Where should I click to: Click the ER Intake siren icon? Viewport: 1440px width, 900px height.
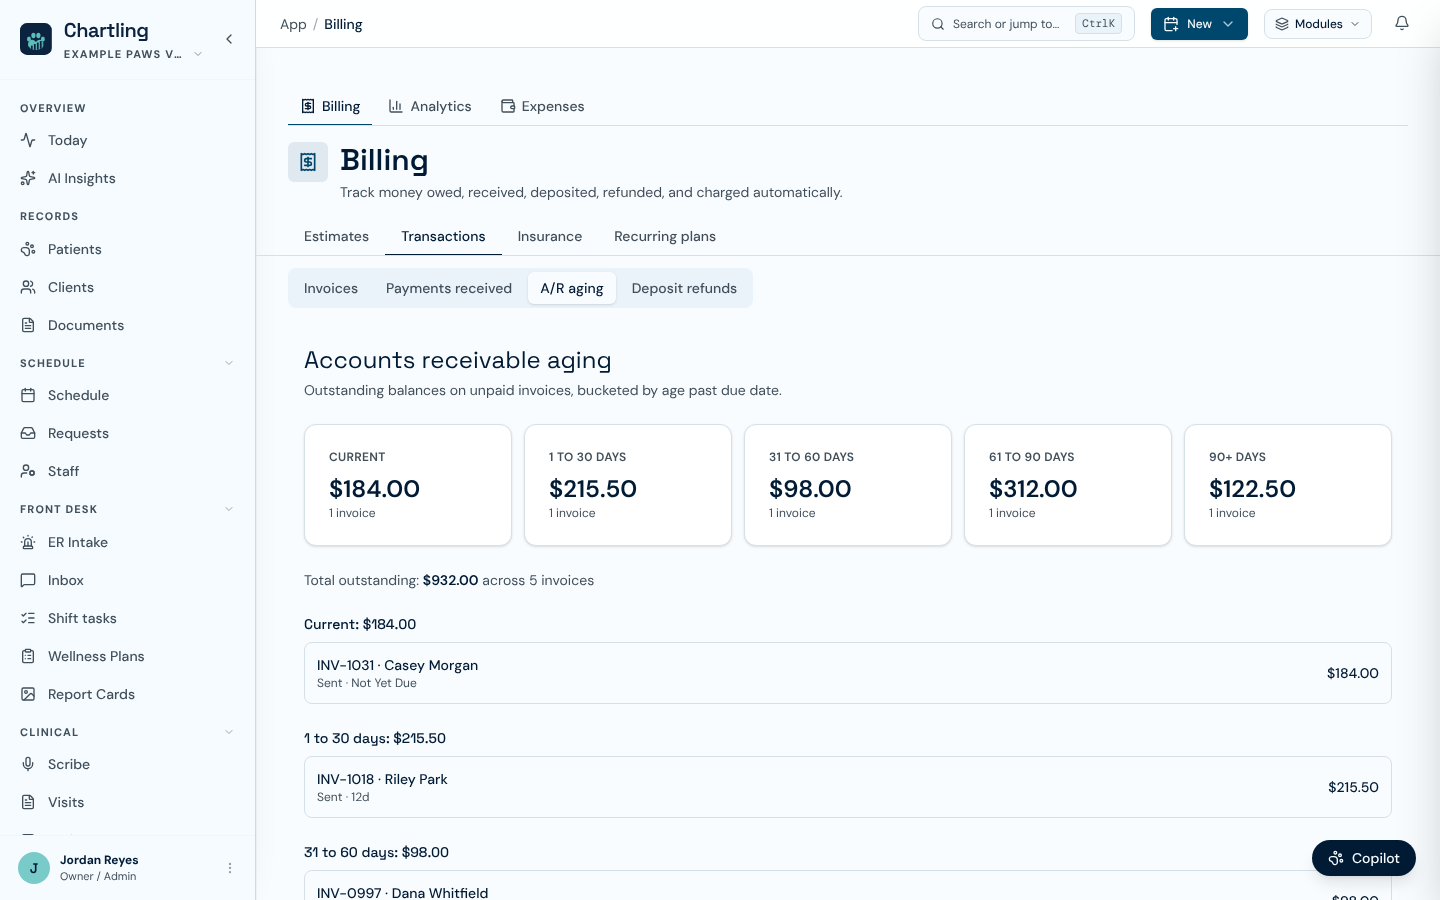coord(28,542)
